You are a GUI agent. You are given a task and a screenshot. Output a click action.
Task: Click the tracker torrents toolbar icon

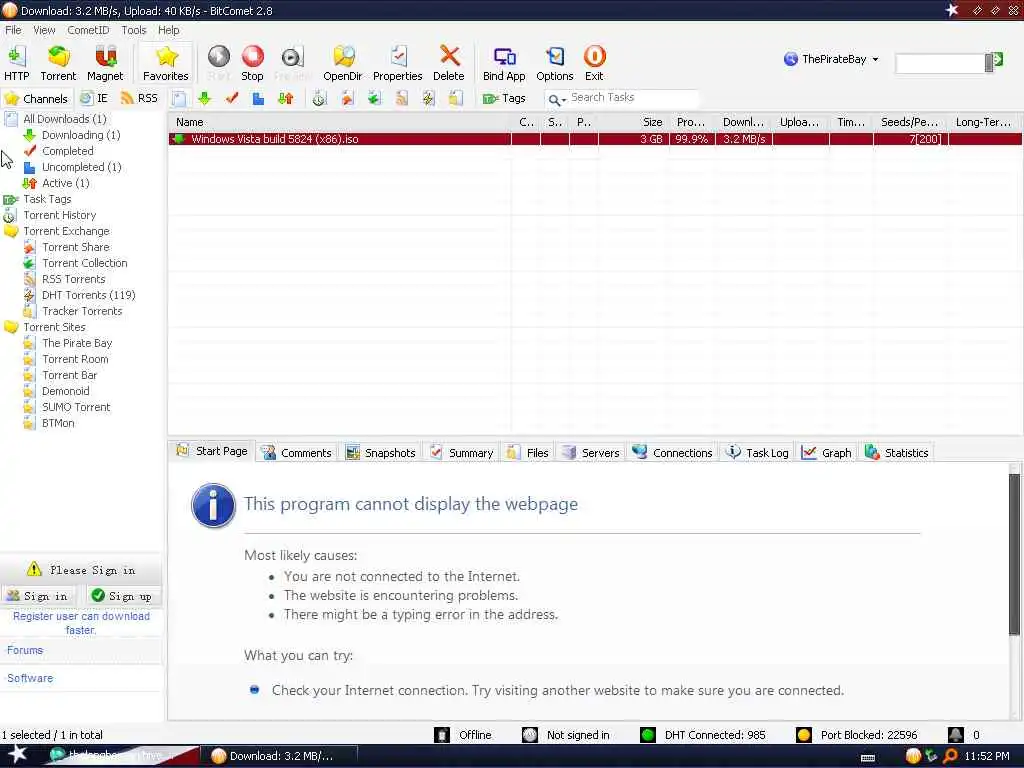point(455,99)
